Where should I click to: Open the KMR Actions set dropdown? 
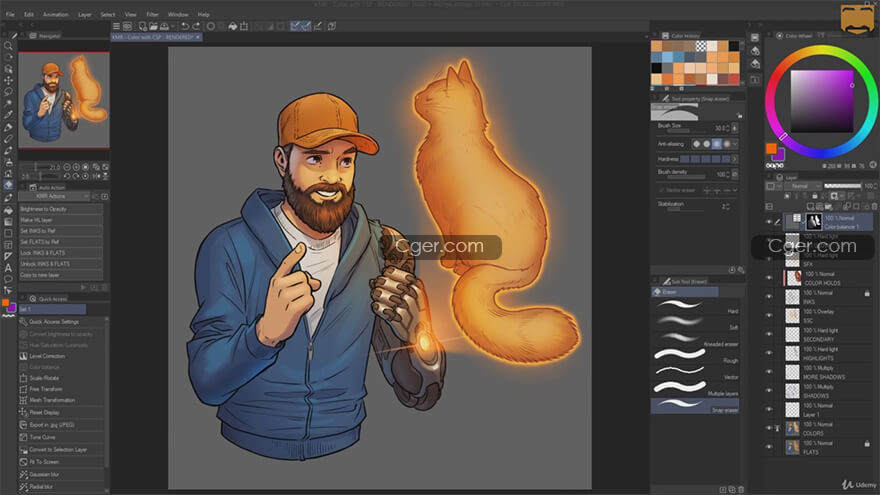[x=62, y=196]
